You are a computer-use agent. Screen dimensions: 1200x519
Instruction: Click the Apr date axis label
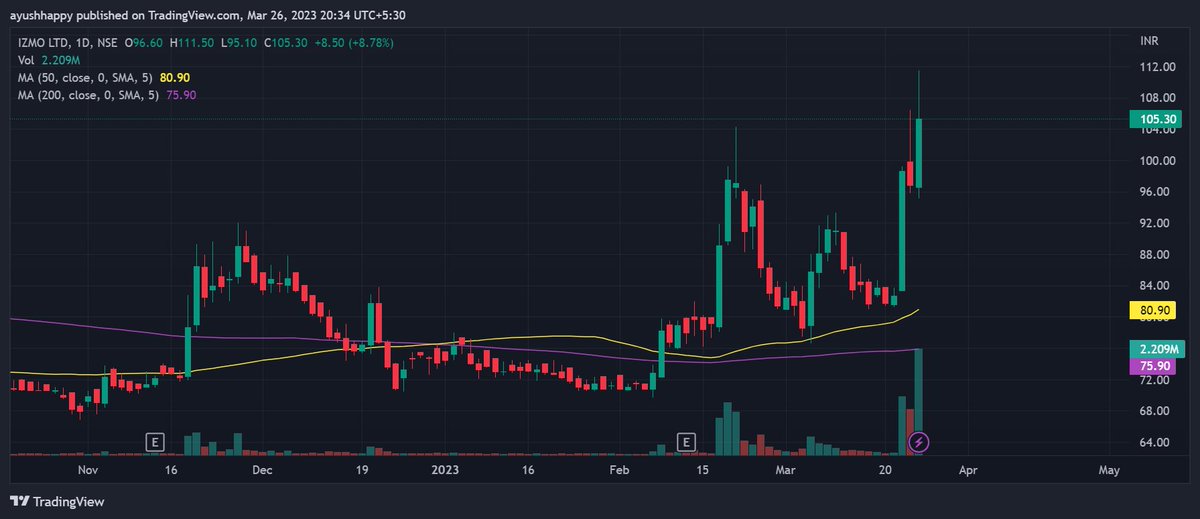[x=967, y=469]
